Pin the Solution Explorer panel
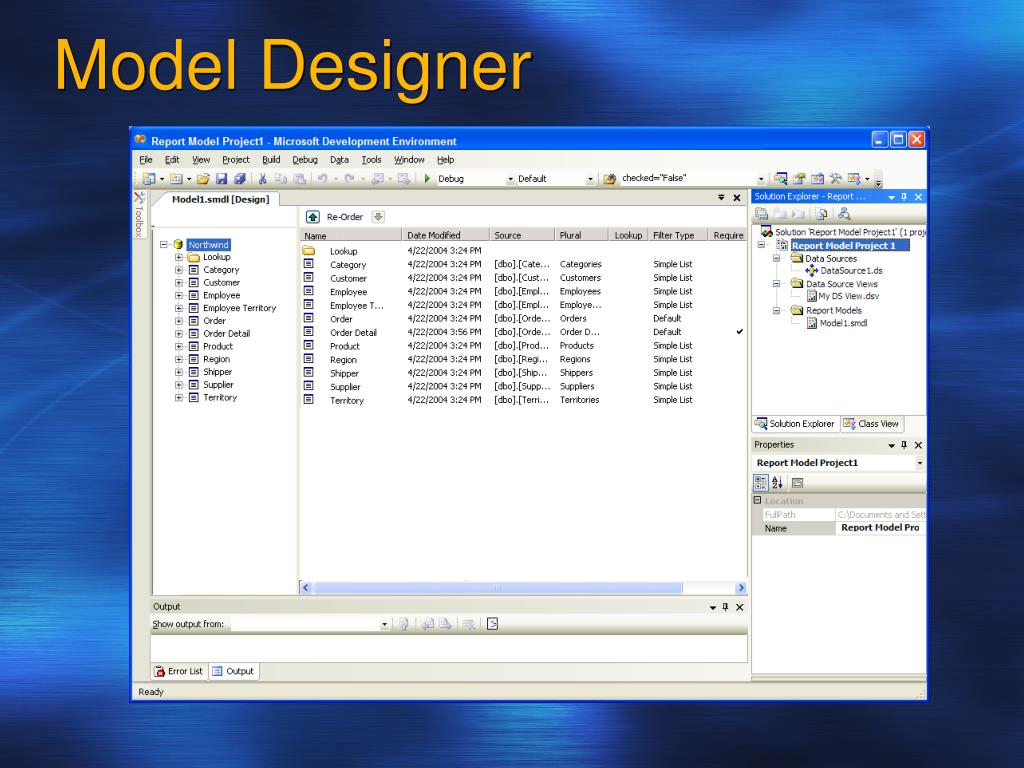The height and width of the screenshot is (768, 1024). (904, 197)
